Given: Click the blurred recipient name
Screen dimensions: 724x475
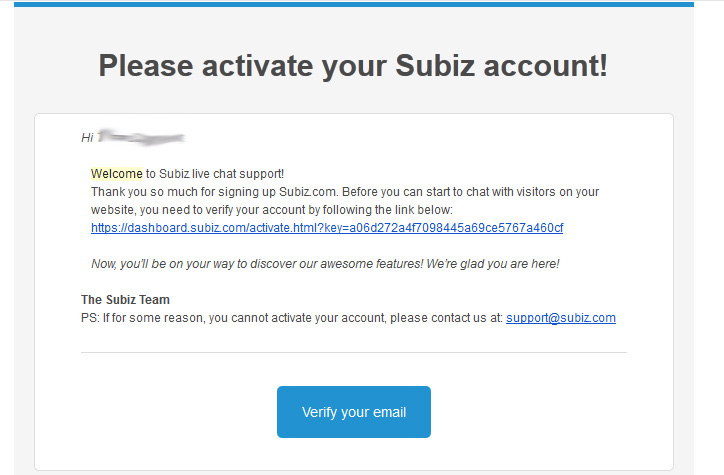Looking at the screenshot, I should coord(141,137).
